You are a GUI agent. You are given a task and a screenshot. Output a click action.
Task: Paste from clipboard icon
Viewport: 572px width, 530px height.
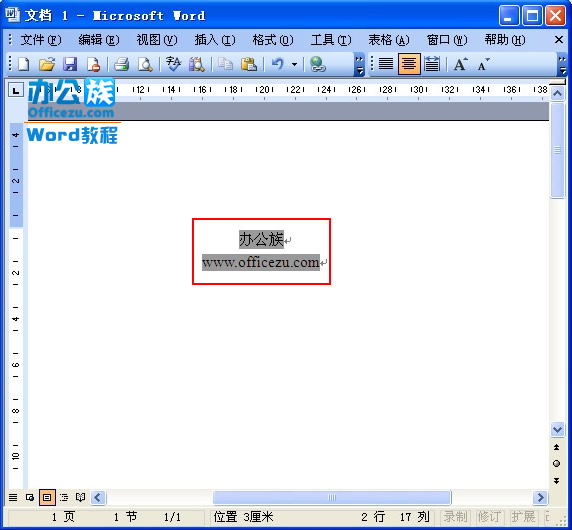(x=249, y=65)
